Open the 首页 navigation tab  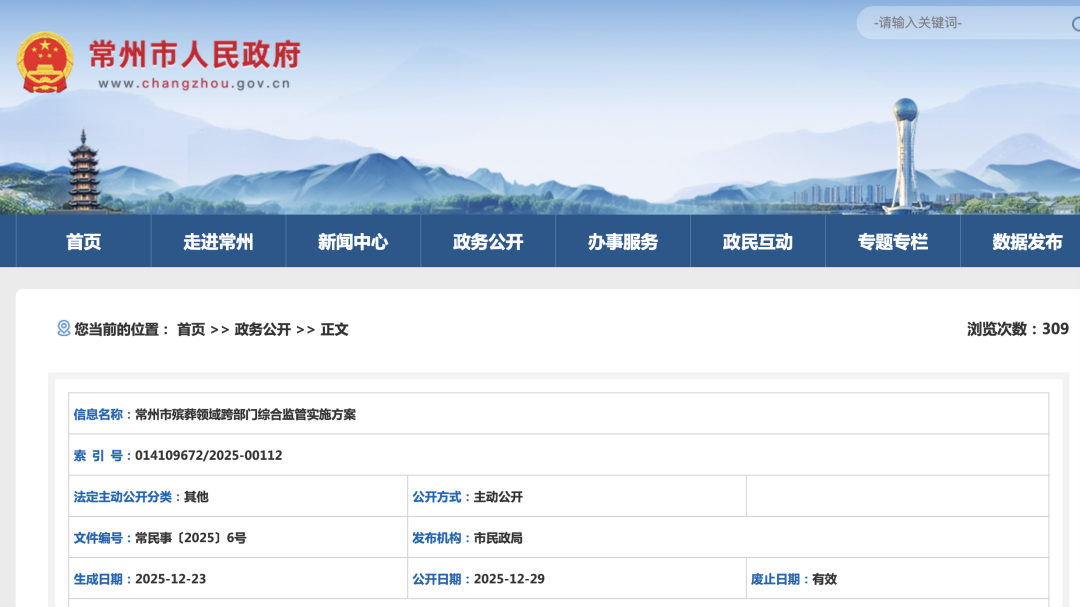click(x=83, y=242)
